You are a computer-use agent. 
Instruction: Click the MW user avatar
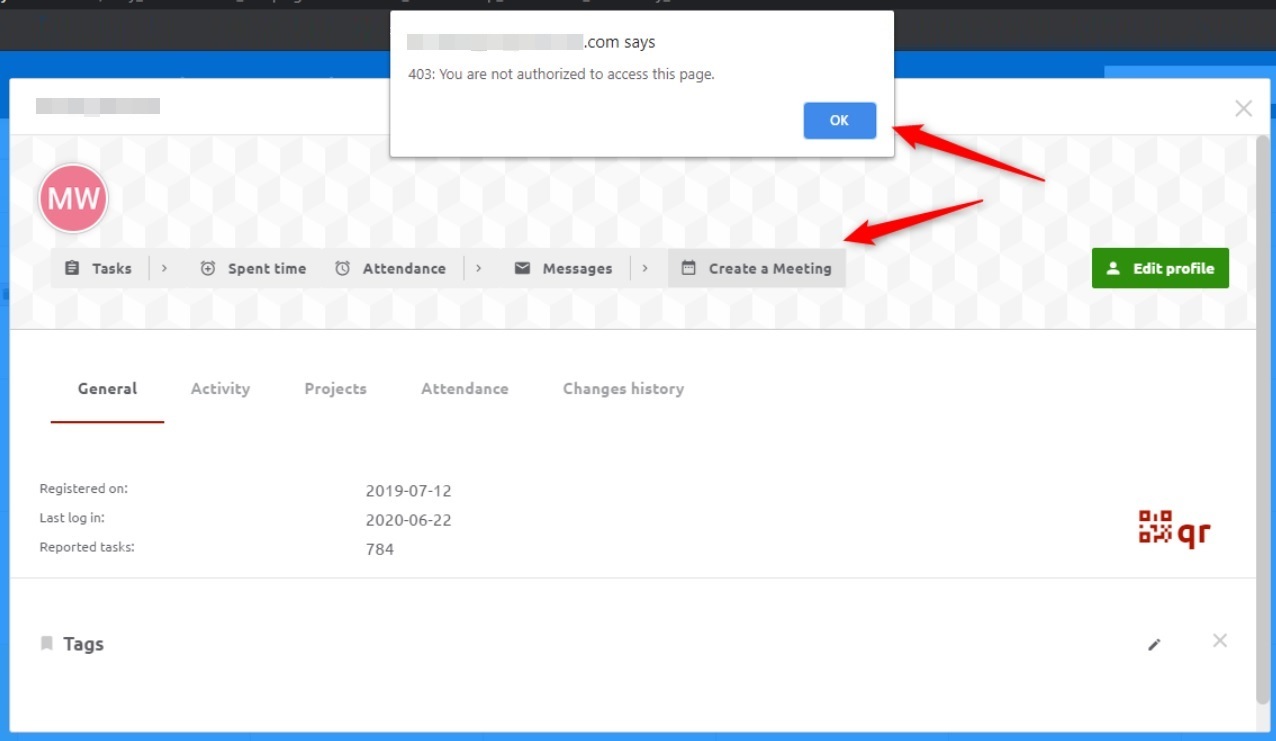(x=73, y=198)
